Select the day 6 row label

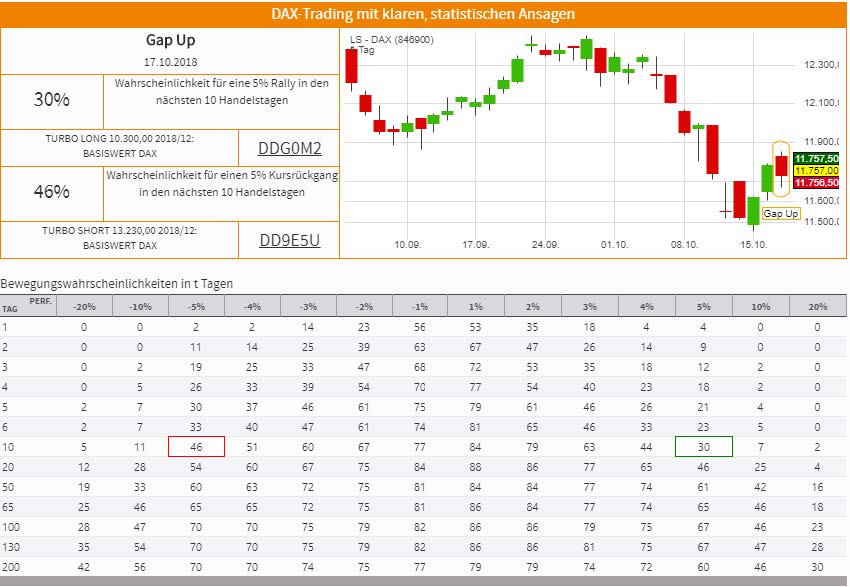[5, 427]
